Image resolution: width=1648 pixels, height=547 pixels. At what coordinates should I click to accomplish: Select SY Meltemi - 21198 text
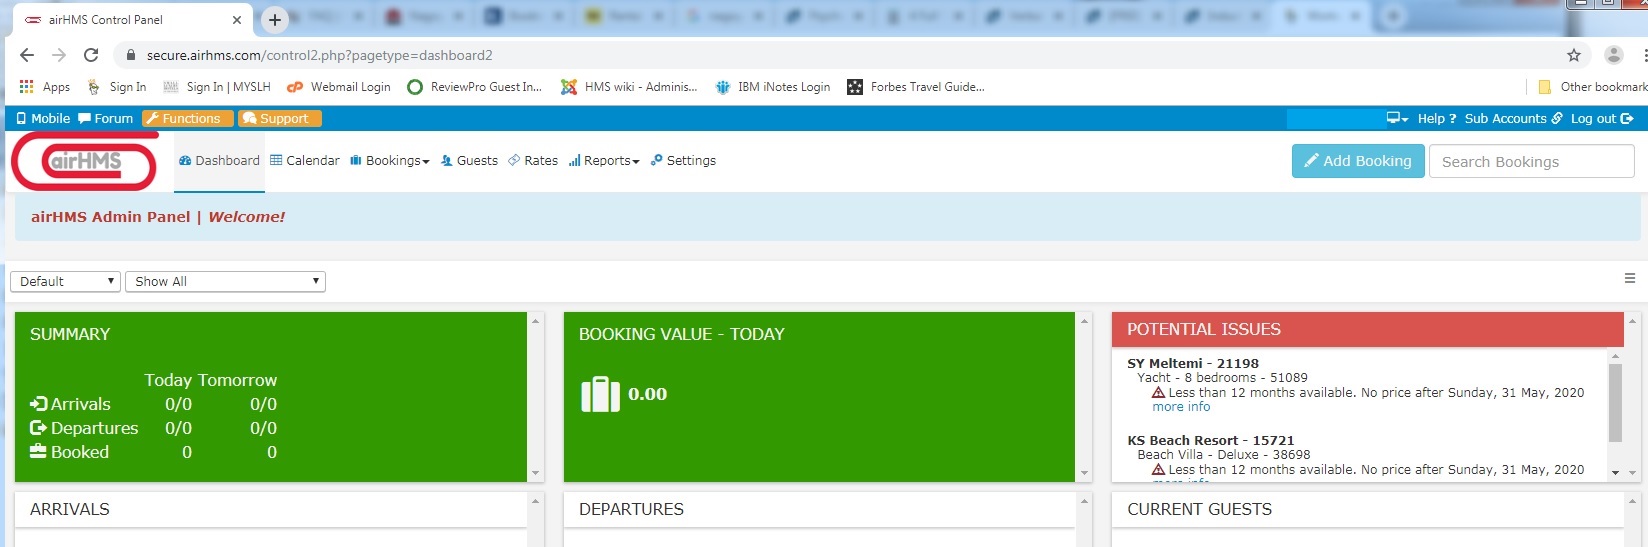point(1193,363)
